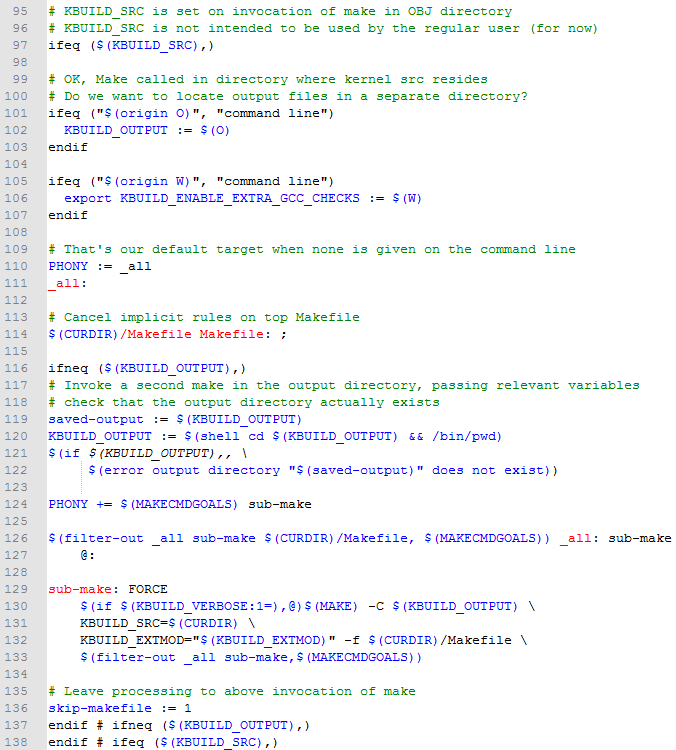The width and height of the screenshot is (676, 750).
Task: Click red 'sub-make' target on line 129
Action: pyautogui.click(x=80, y=589)
